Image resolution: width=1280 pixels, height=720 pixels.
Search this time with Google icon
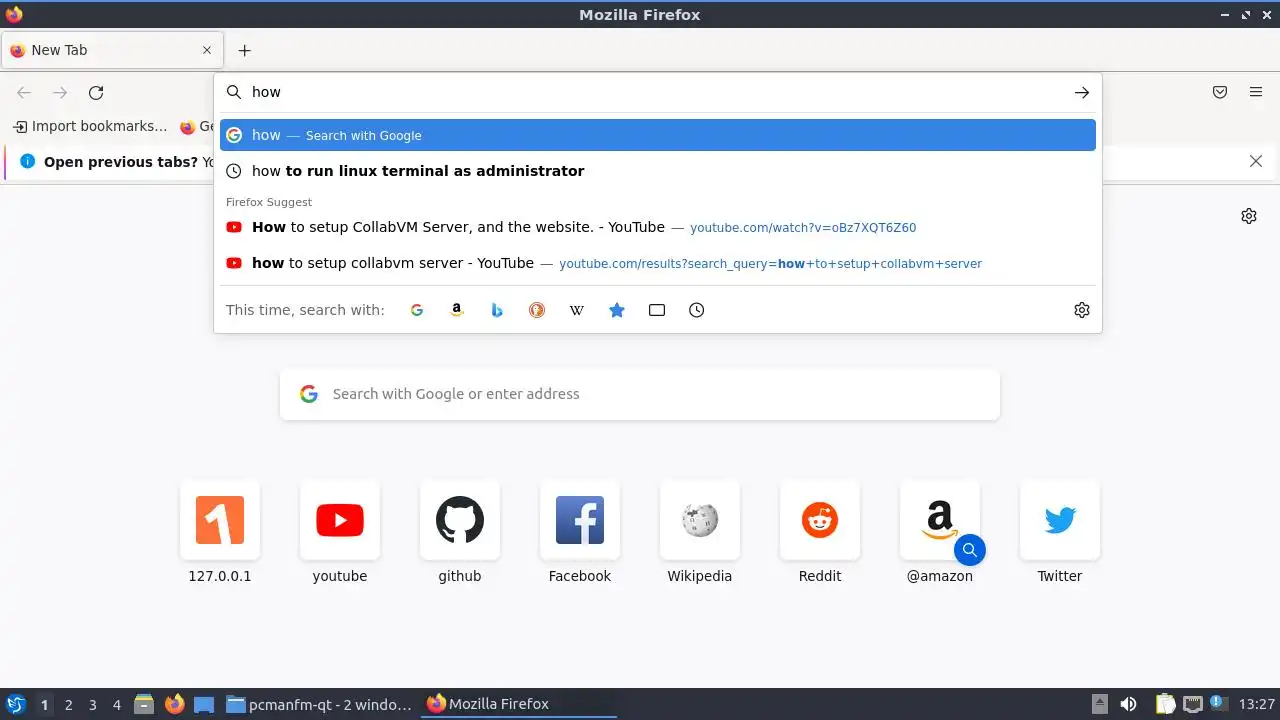[417, 310]
